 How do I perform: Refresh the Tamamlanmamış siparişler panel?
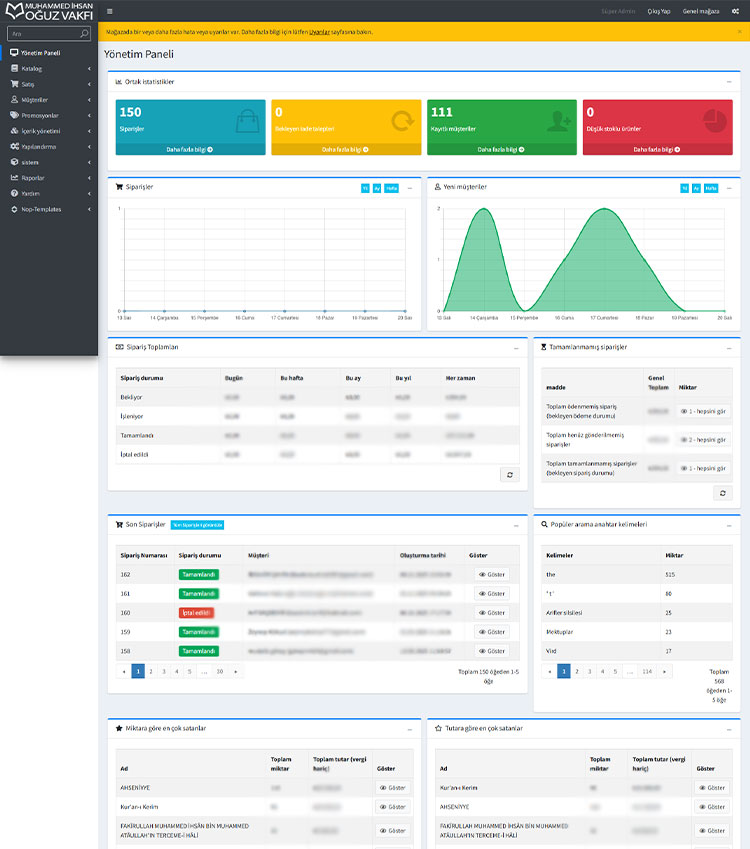722,493
